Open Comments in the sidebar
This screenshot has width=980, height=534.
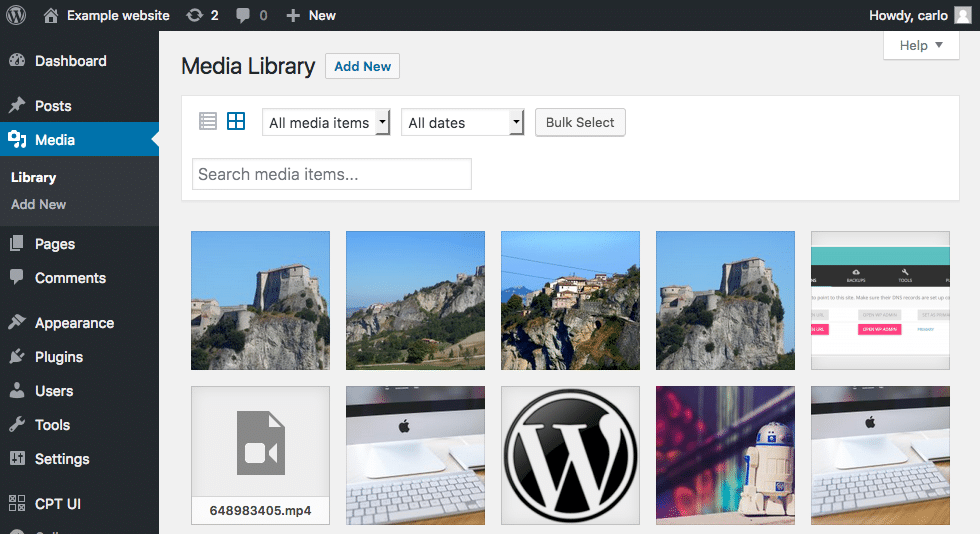tap(79, 278)
